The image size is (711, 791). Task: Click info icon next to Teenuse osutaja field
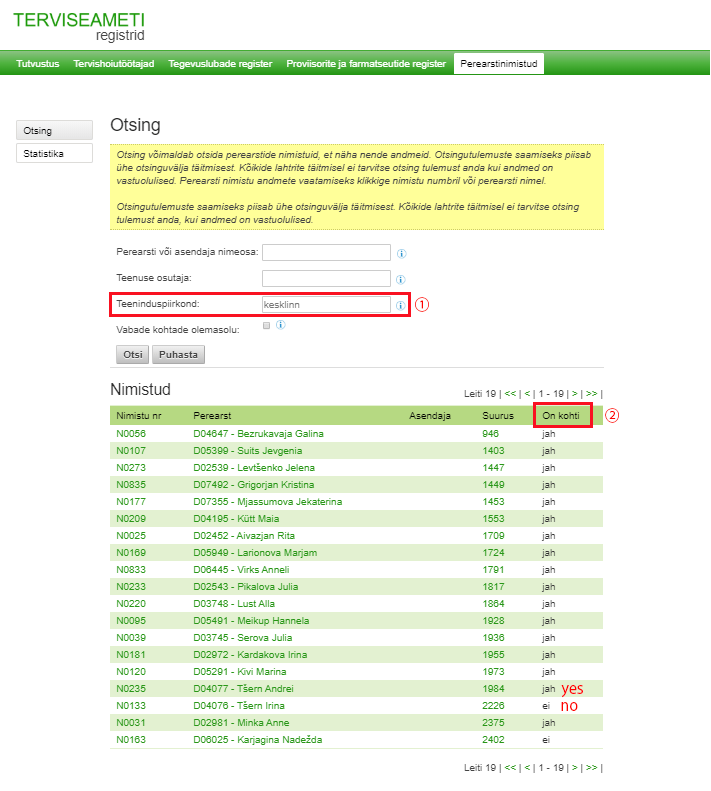(401, 280)
